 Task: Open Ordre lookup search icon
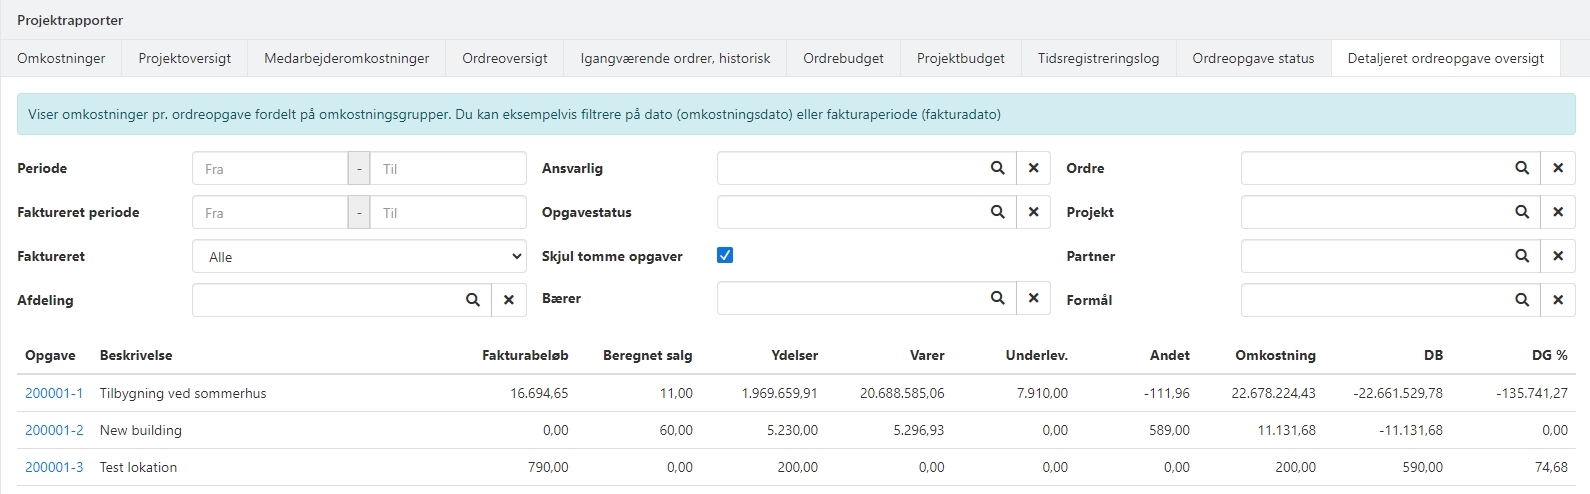(x=1522, y=168)
